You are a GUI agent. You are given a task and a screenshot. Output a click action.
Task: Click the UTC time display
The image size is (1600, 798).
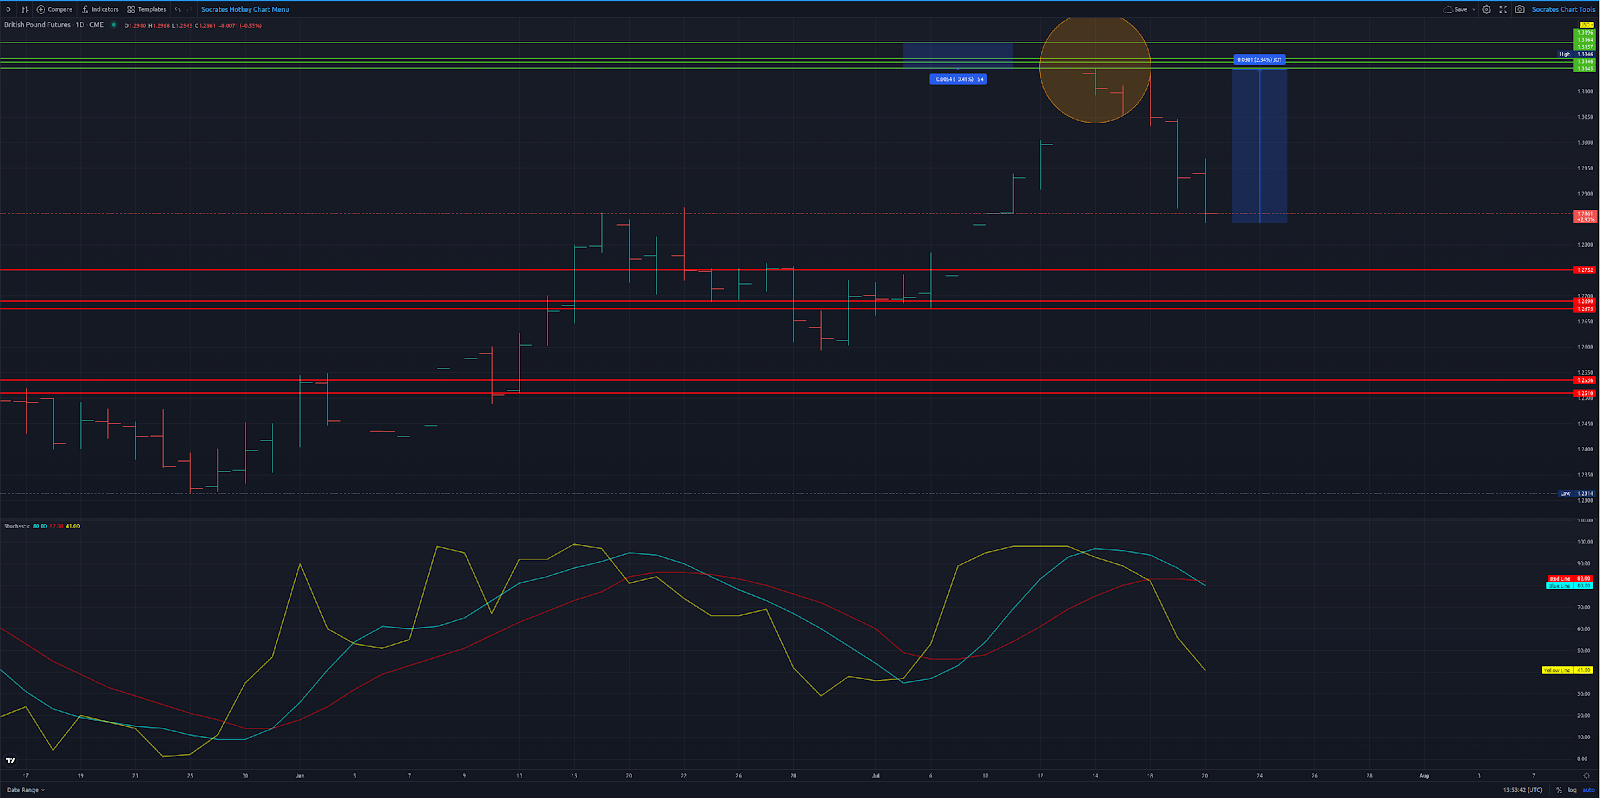click(1522, 790)
